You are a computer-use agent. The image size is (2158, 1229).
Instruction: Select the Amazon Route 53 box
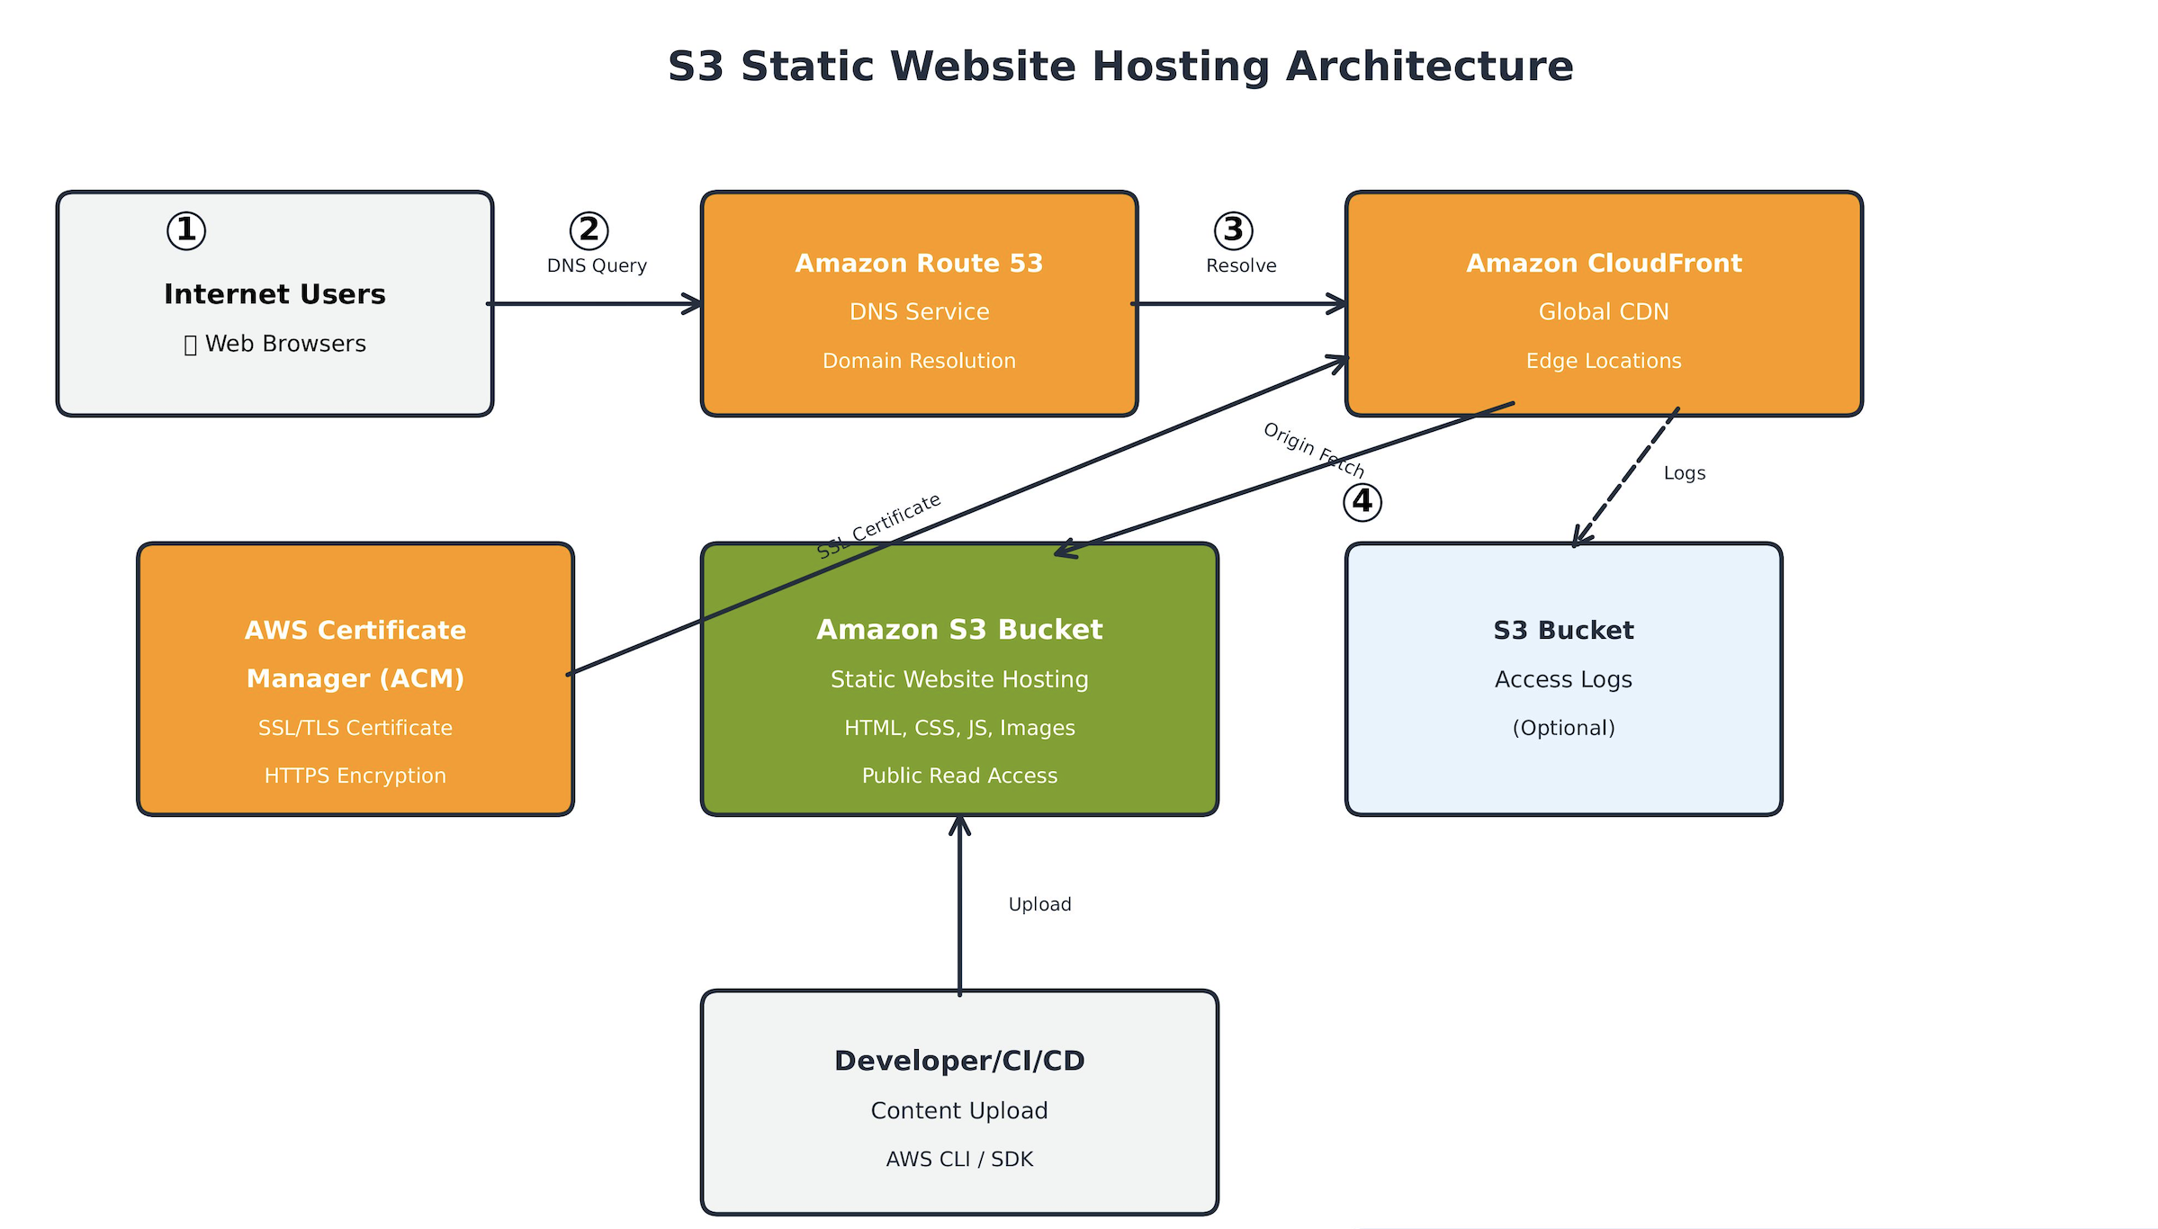tap(918, 300)
